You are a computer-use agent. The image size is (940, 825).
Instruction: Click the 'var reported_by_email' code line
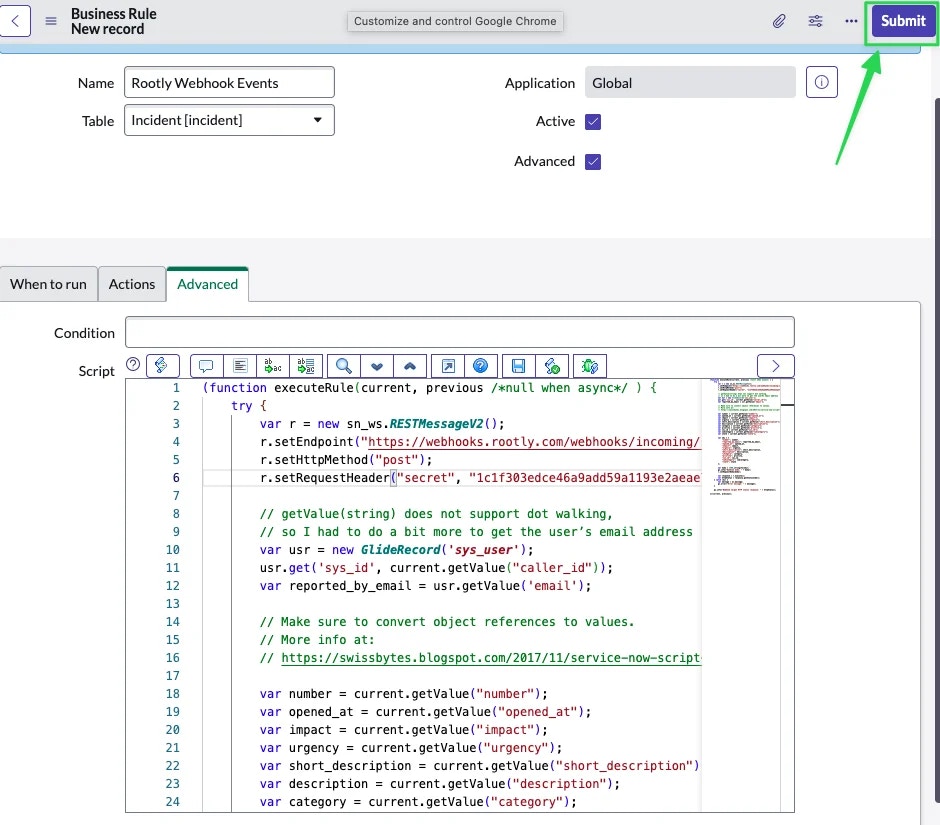[426, 586]
